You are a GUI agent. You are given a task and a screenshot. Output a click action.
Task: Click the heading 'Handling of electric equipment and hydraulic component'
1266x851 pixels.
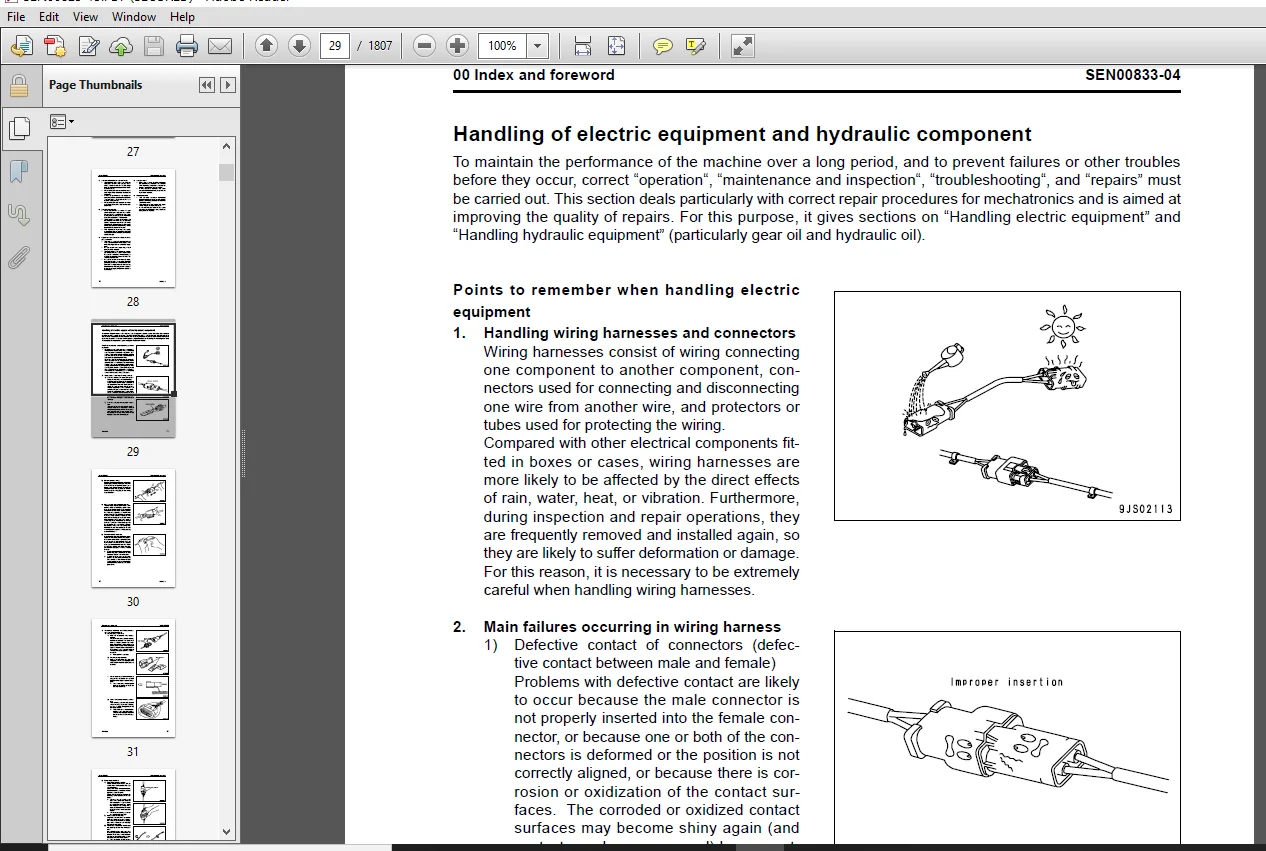[742, 134]
